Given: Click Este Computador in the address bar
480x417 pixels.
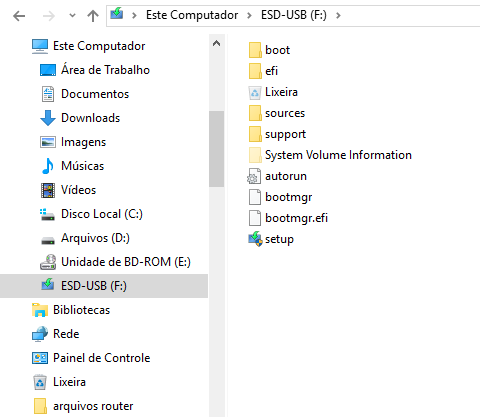Looking at the screenshot, I should pos(192,15).
